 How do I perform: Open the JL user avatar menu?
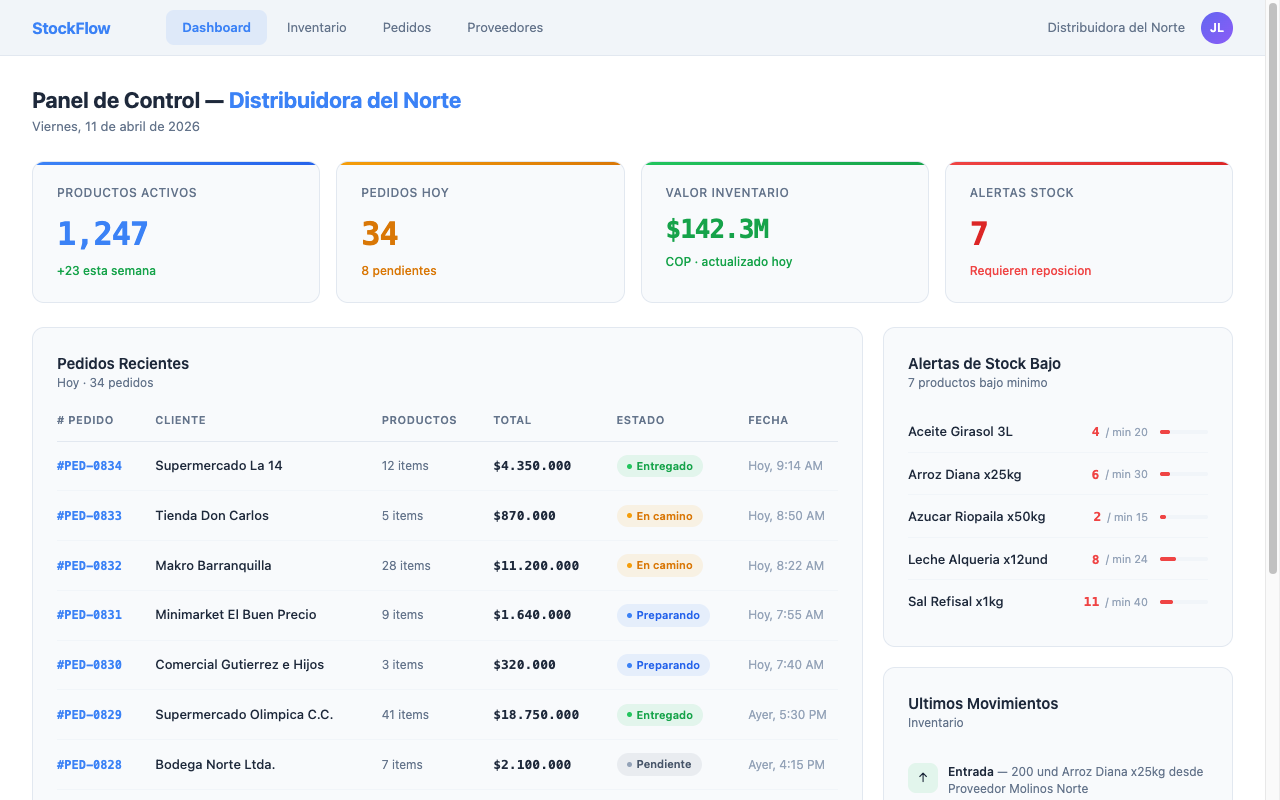1217,28
